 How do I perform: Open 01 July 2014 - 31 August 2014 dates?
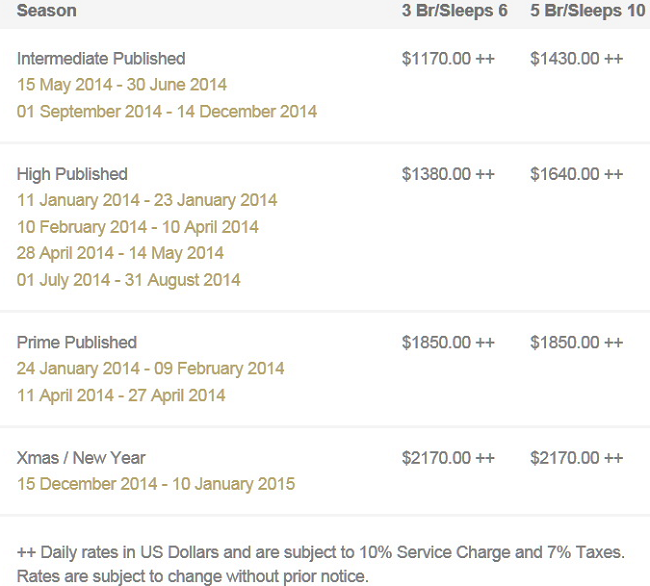coord(129,280)
